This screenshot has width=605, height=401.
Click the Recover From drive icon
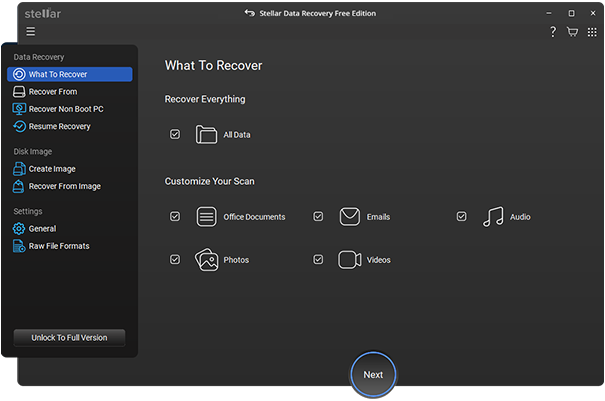coord(19,92)
